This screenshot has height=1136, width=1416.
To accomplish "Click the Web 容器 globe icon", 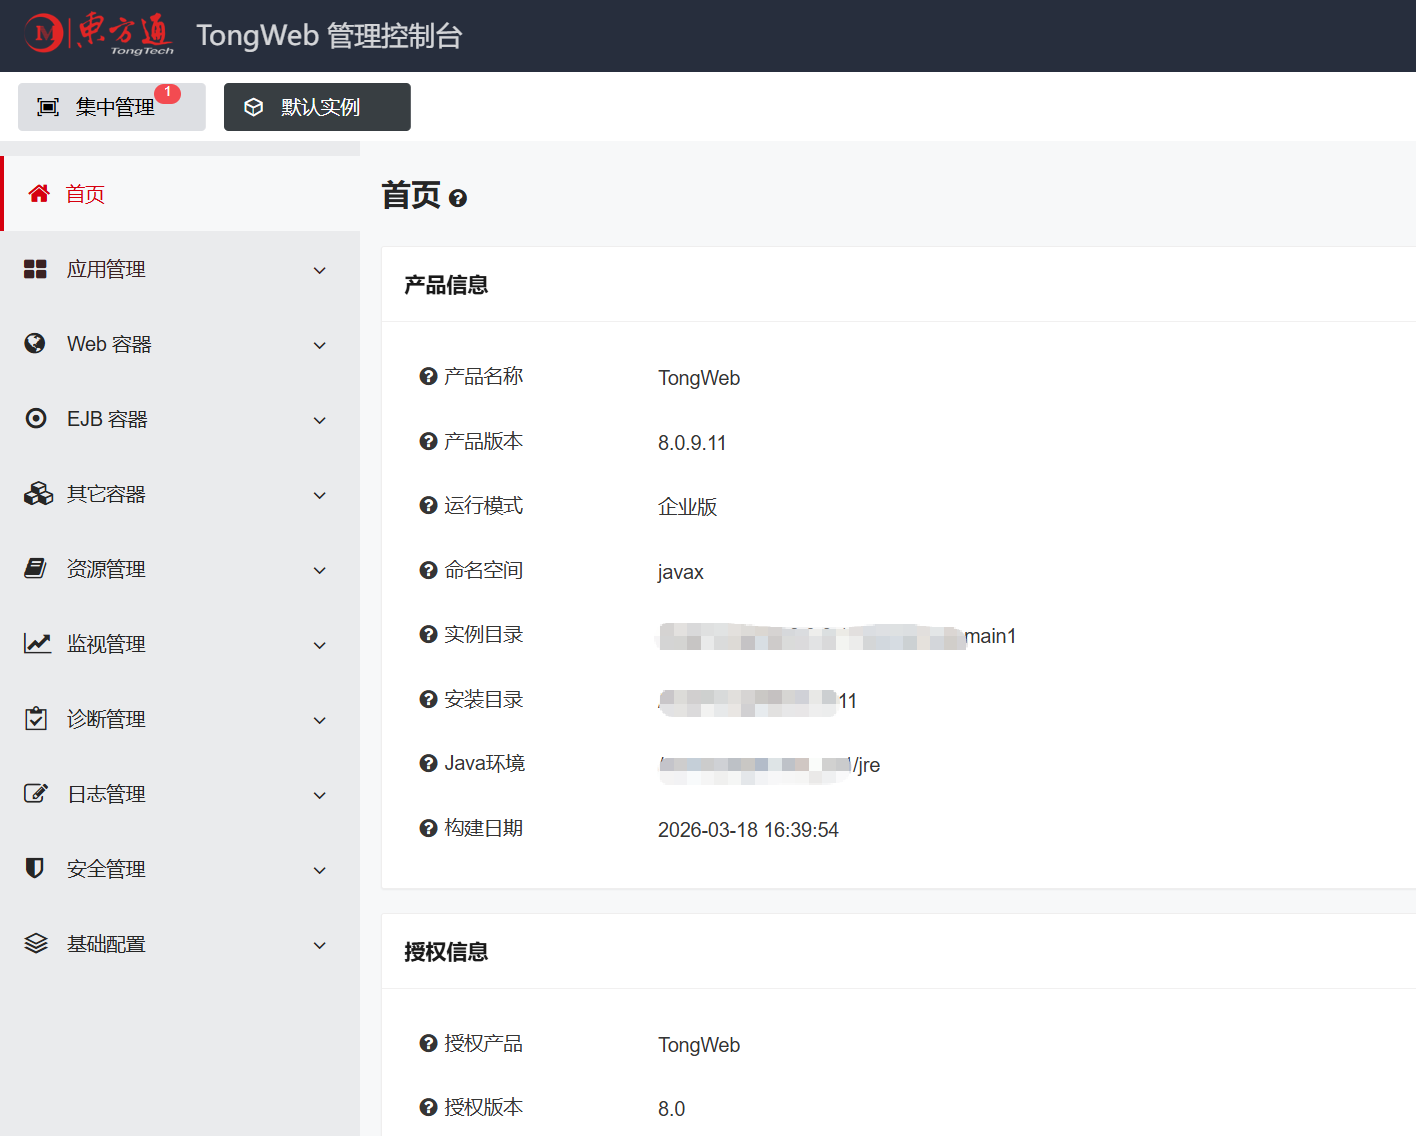I will pos(35,344).
